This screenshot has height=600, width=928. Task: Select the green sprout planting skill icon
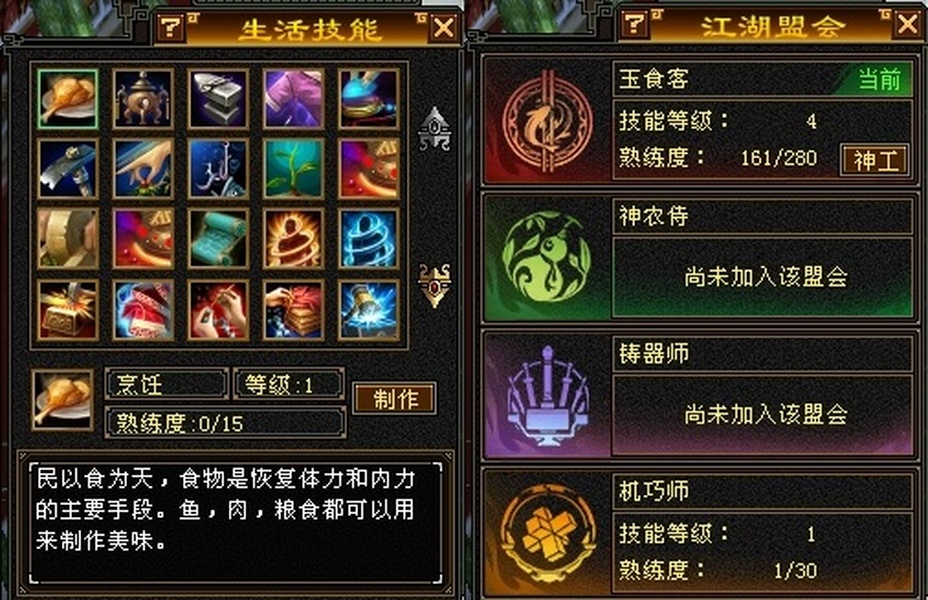(x=294, y=169)
